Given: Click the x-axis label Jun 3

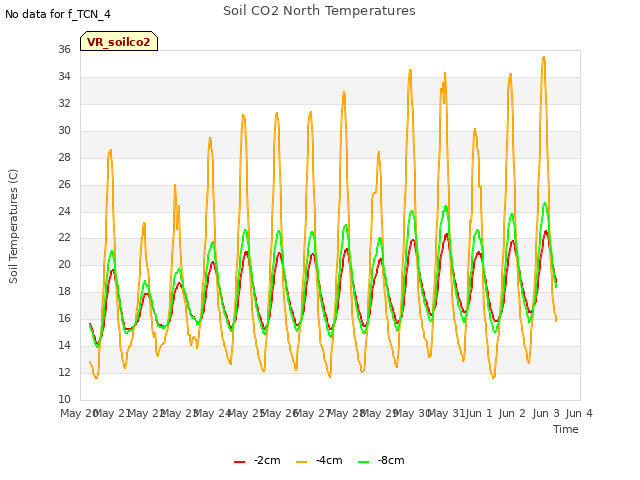Looking at the screenshot, I should tap(546, 413).
